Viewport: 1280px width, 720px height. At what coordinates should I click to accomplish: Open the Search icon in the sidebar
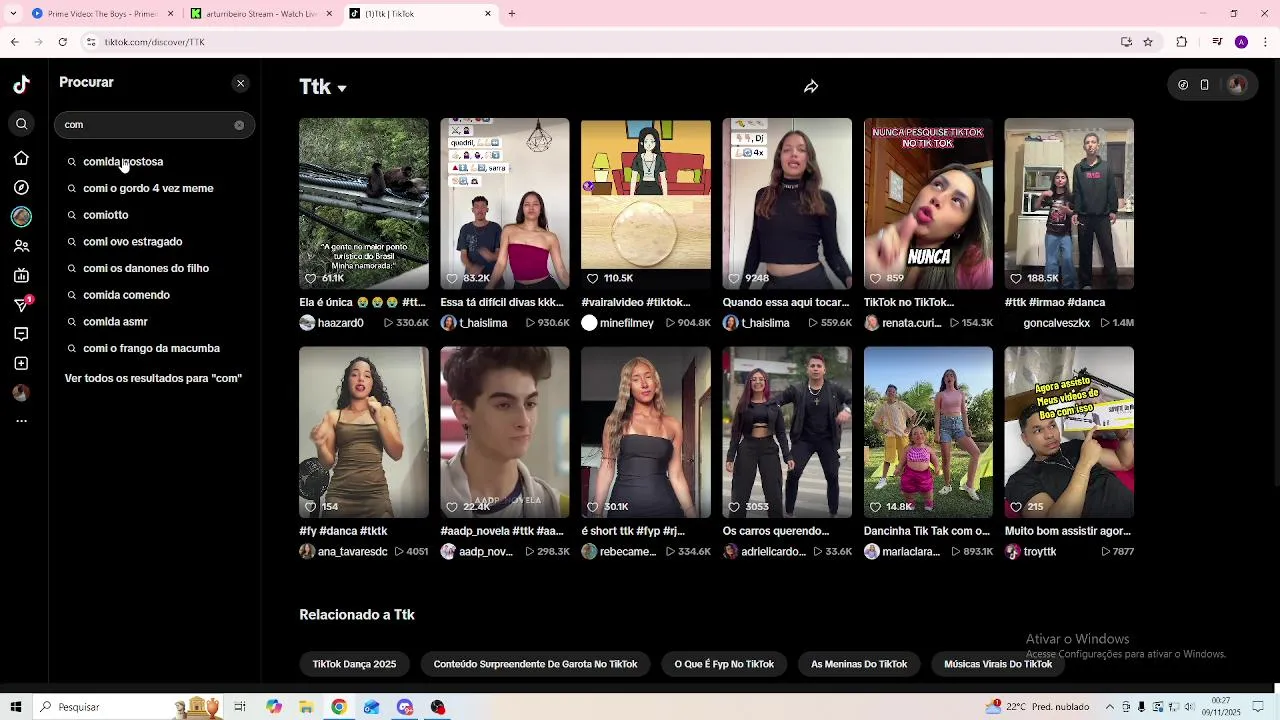21,124
